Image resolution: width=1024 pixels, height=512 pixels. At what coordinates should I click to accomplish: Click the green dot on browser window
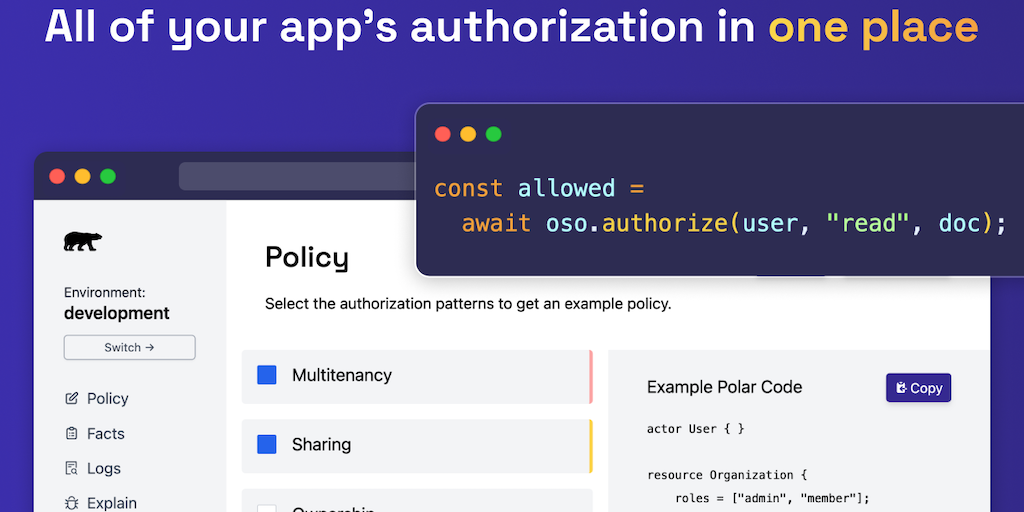[x=108, y=176]
